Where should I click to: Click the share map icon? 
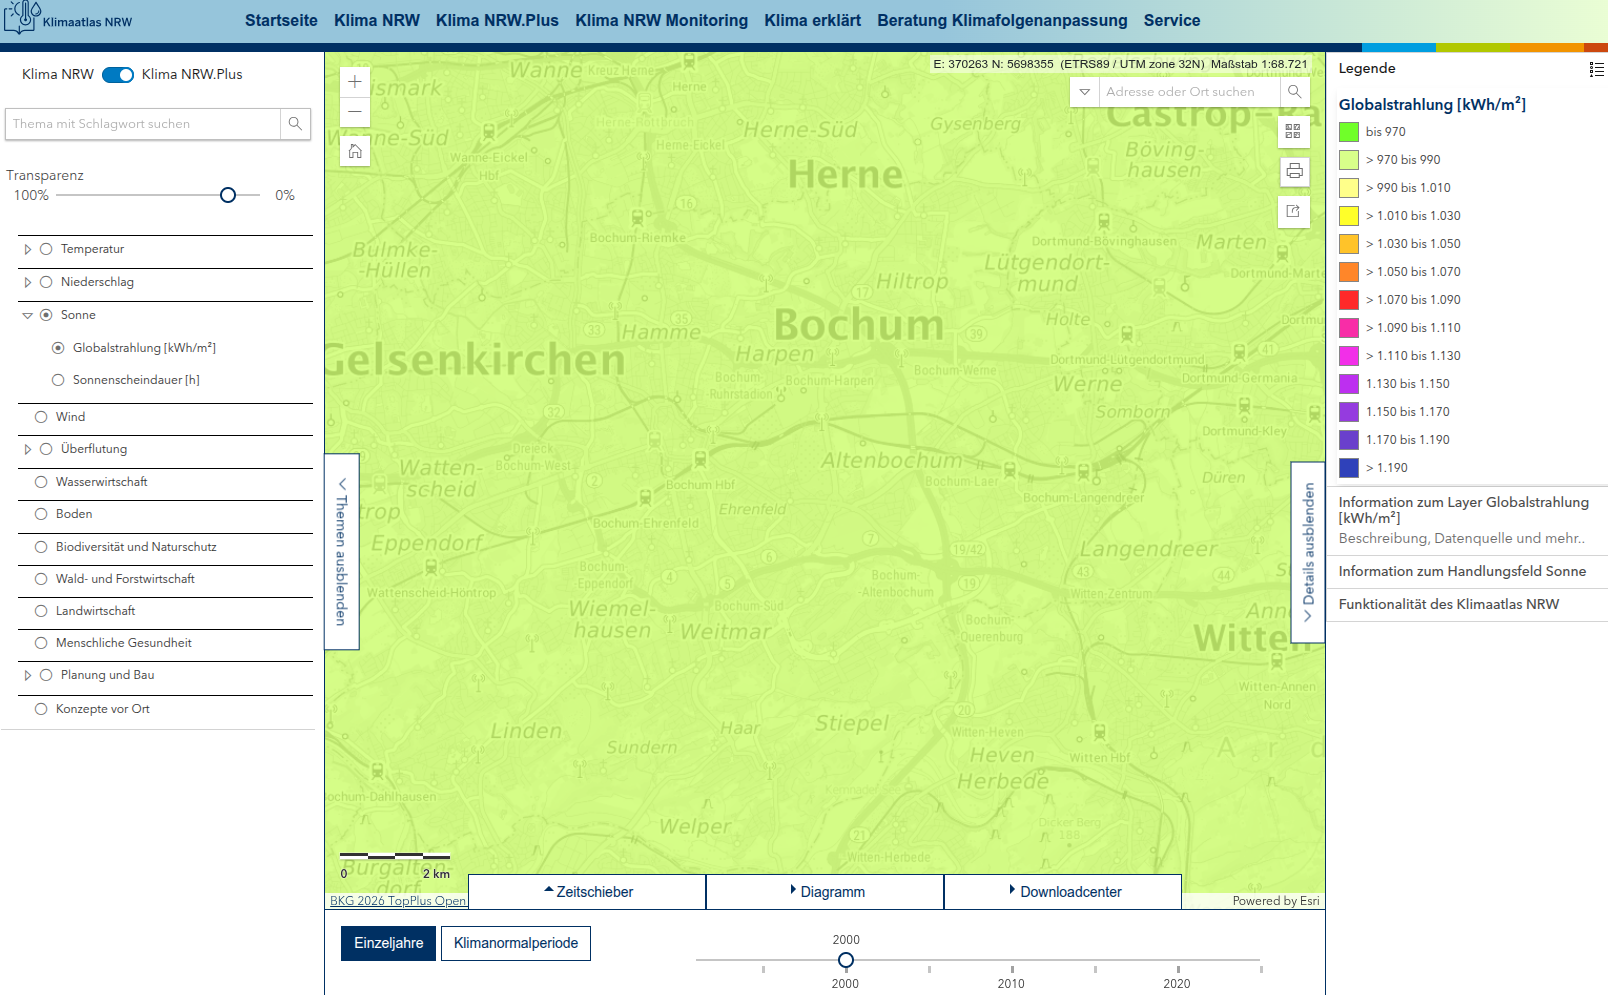pyautogui.click(x=1293, y=211)
